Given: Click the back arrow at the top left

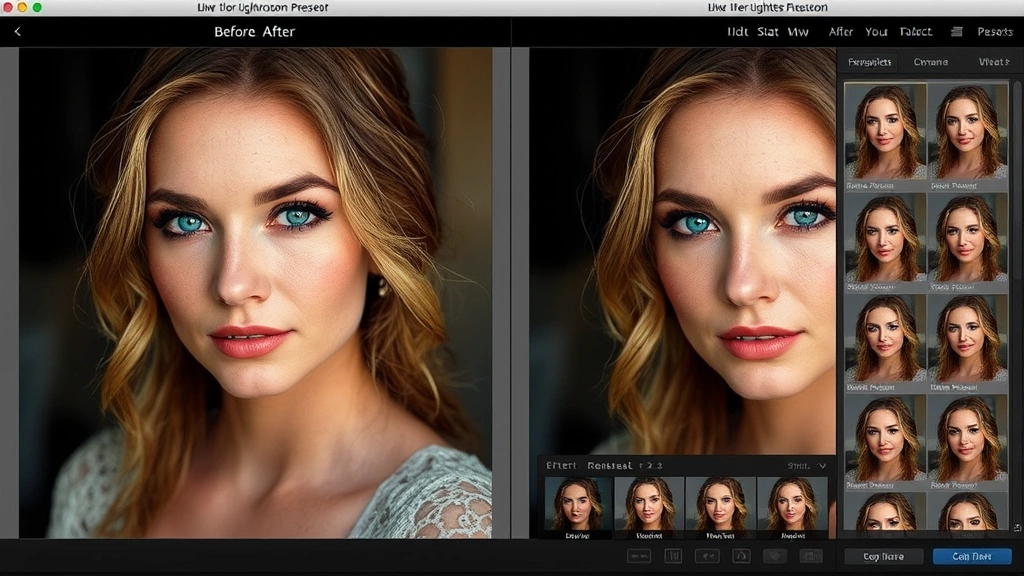Looking at the screenshot, I should (16, 31).
